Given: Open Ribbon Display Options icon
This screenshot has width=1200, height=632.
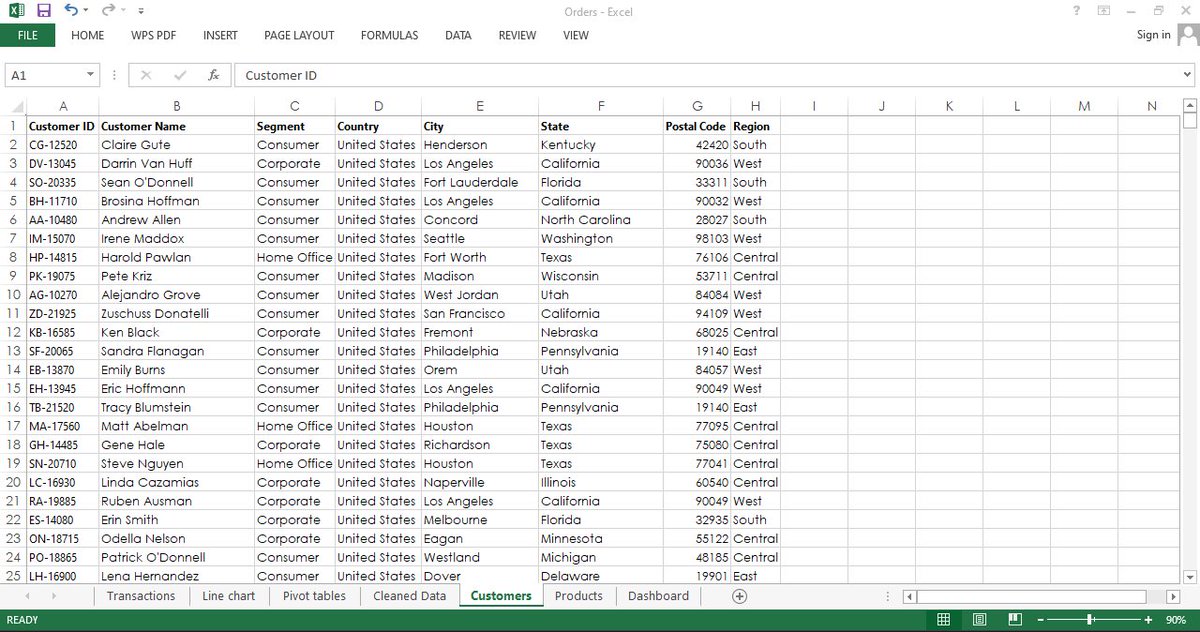Looking at the screenshot, I should click(x=1104, y=10).
